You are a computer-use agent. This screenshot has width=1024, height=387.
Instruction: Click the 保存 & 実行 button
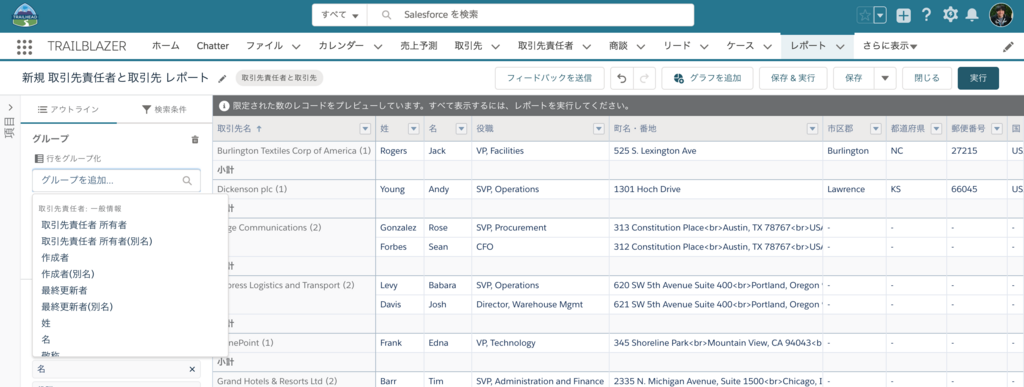coord(793,78)
